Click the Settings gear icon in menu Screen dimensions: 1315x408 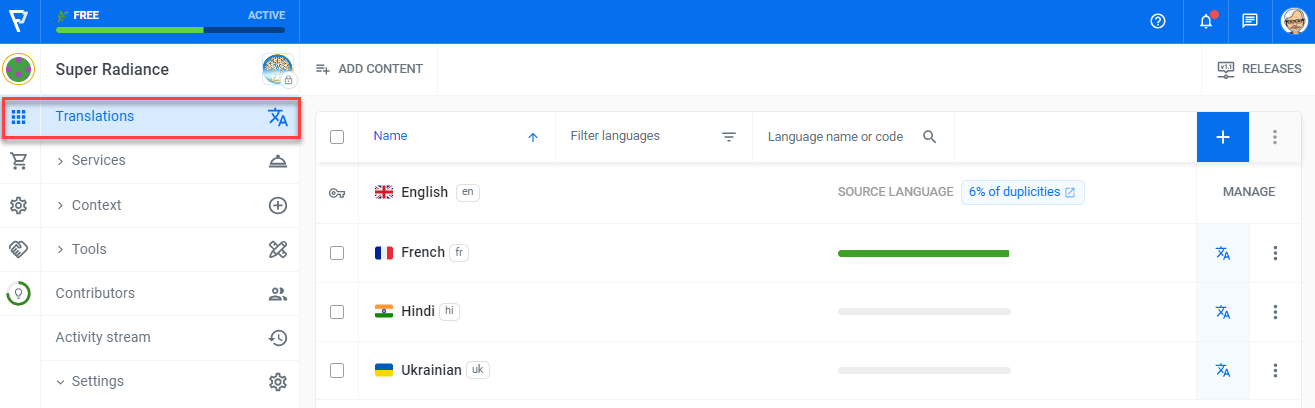click(278, 382)
